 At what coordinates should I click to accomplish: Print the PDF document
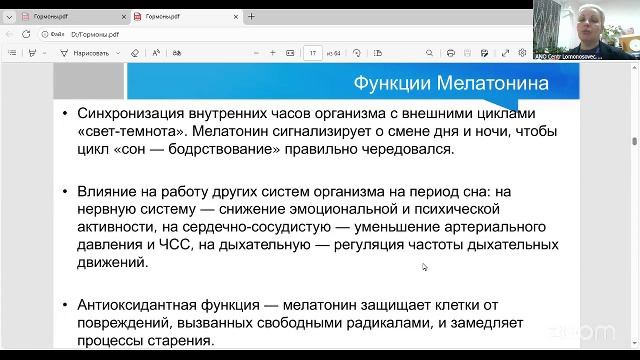451,53
